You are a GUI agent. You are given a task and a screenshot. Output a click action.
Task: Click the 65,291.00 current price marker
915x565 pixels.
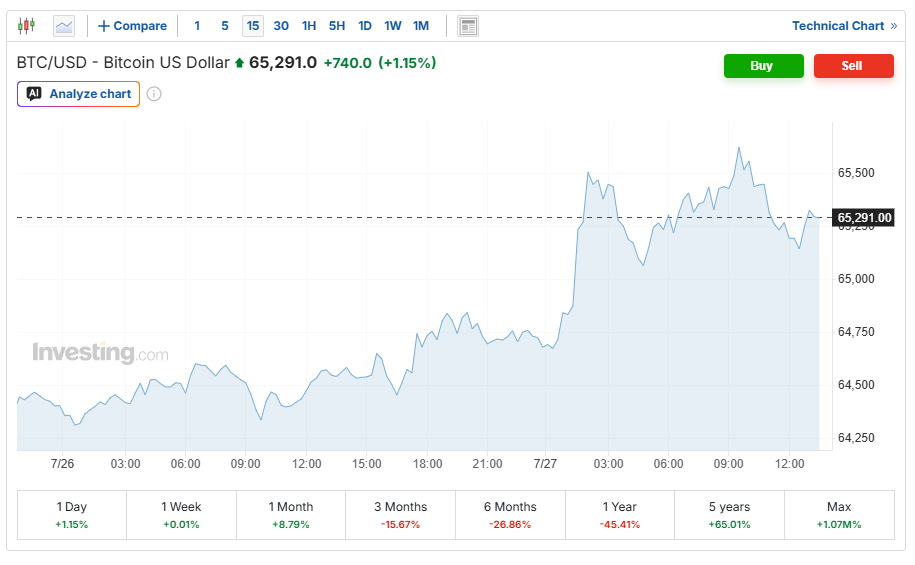[864, 218]
